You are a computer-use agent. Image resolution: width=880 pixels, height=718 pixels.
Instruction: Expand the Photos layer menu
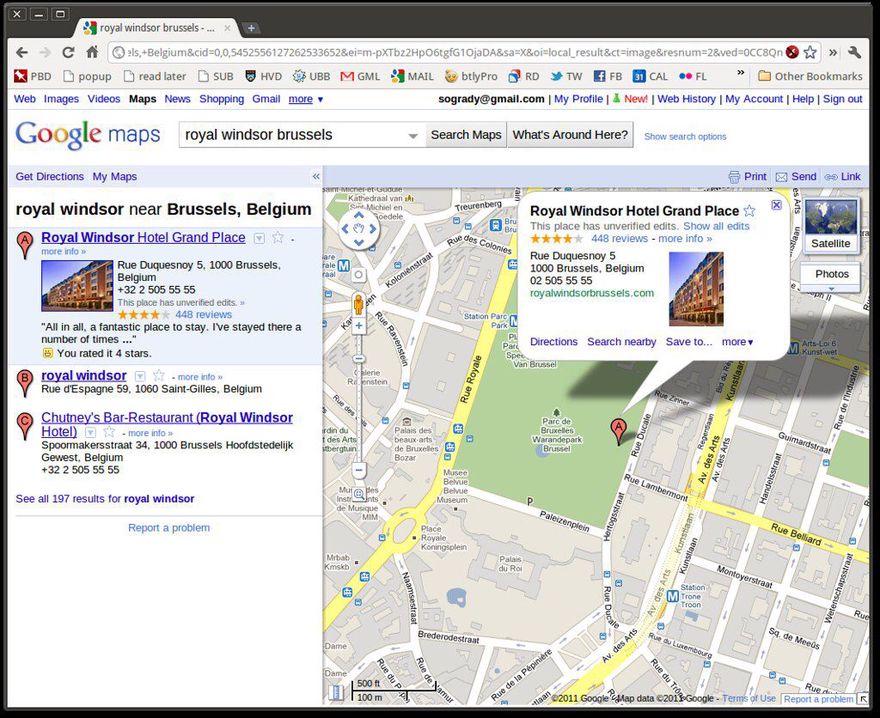point(832,277)
